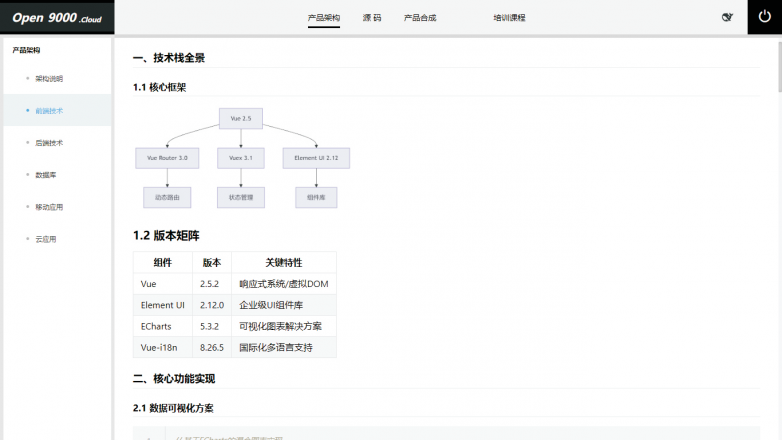The height and width of the screenshot is (440, 782).
Task: Open the 产品合成 top navigation item
Action: 419,18
